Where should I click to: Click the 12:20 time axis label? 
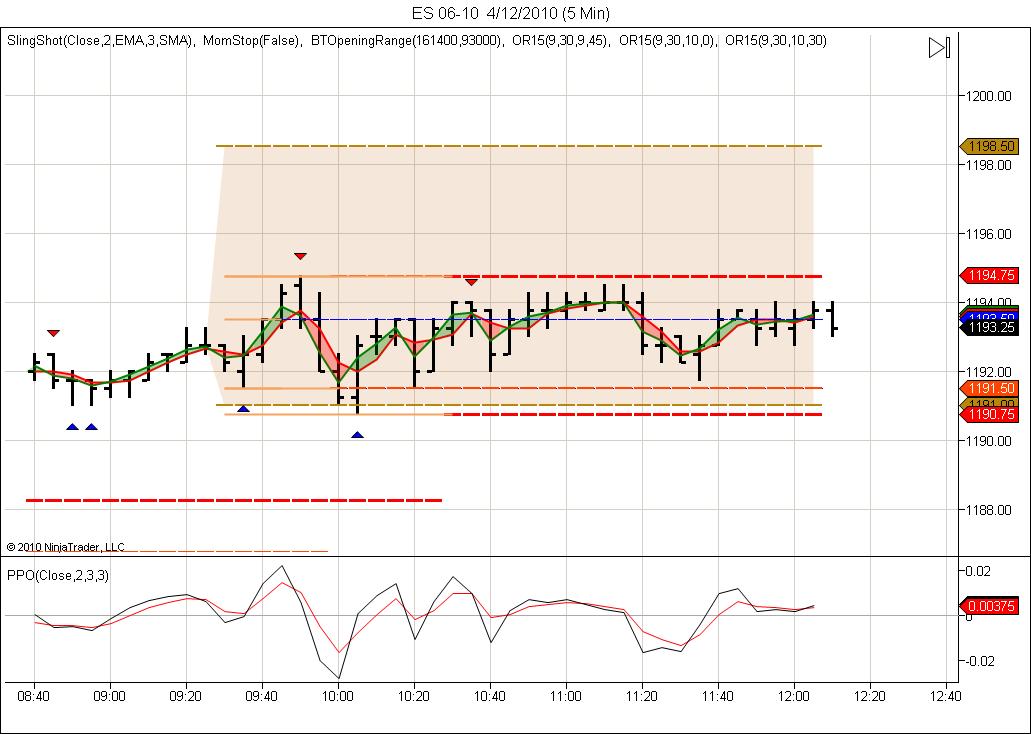pos(870,697)
